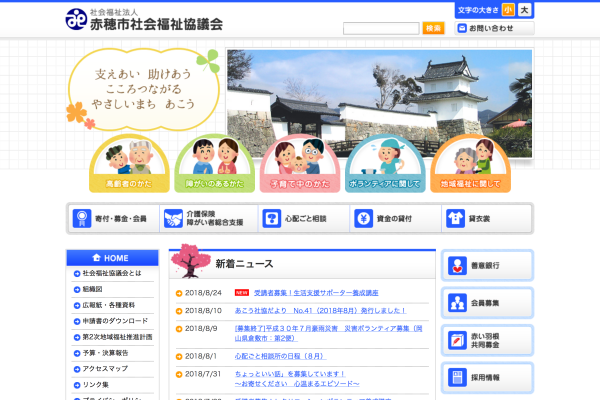Click the house icon next to HOME
The width and height of the screenshot is (600, 400).
[x=96, y=258]
